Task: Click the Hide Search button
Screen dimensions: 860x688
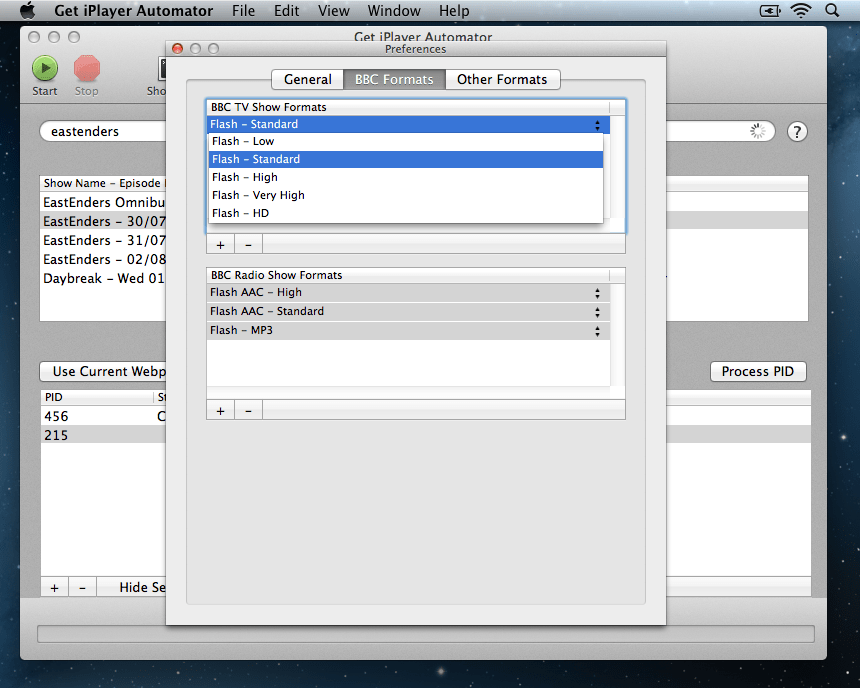Action: (x=132, y=588)
